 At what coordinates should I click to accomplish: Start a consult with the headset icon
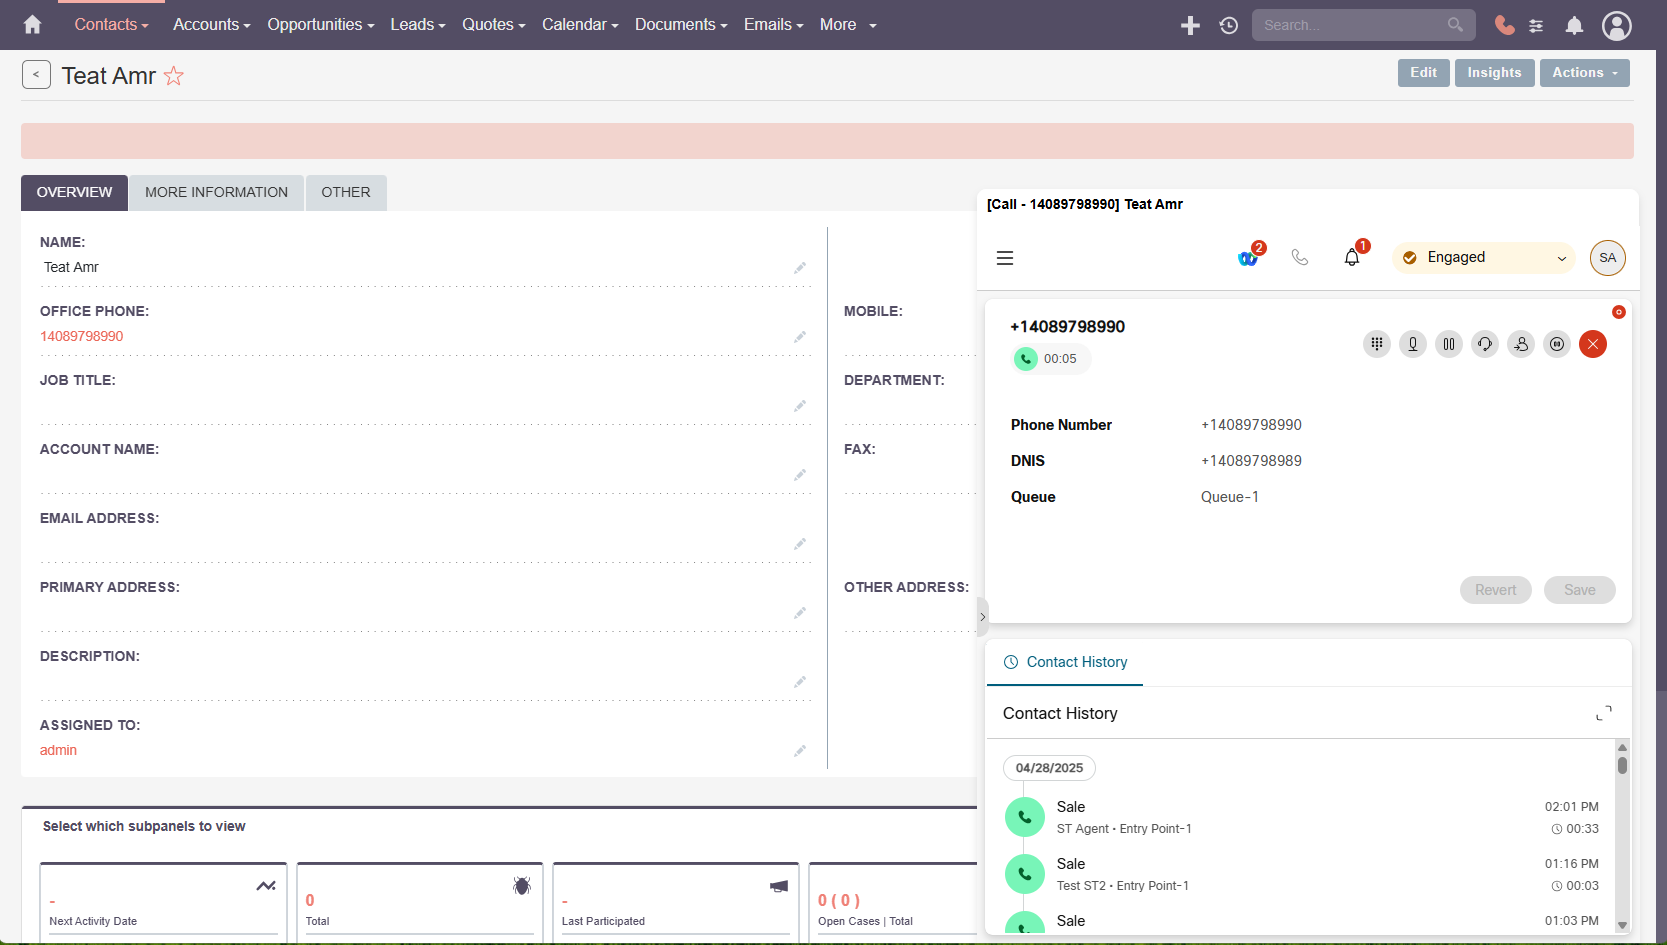click(1485, 344)
